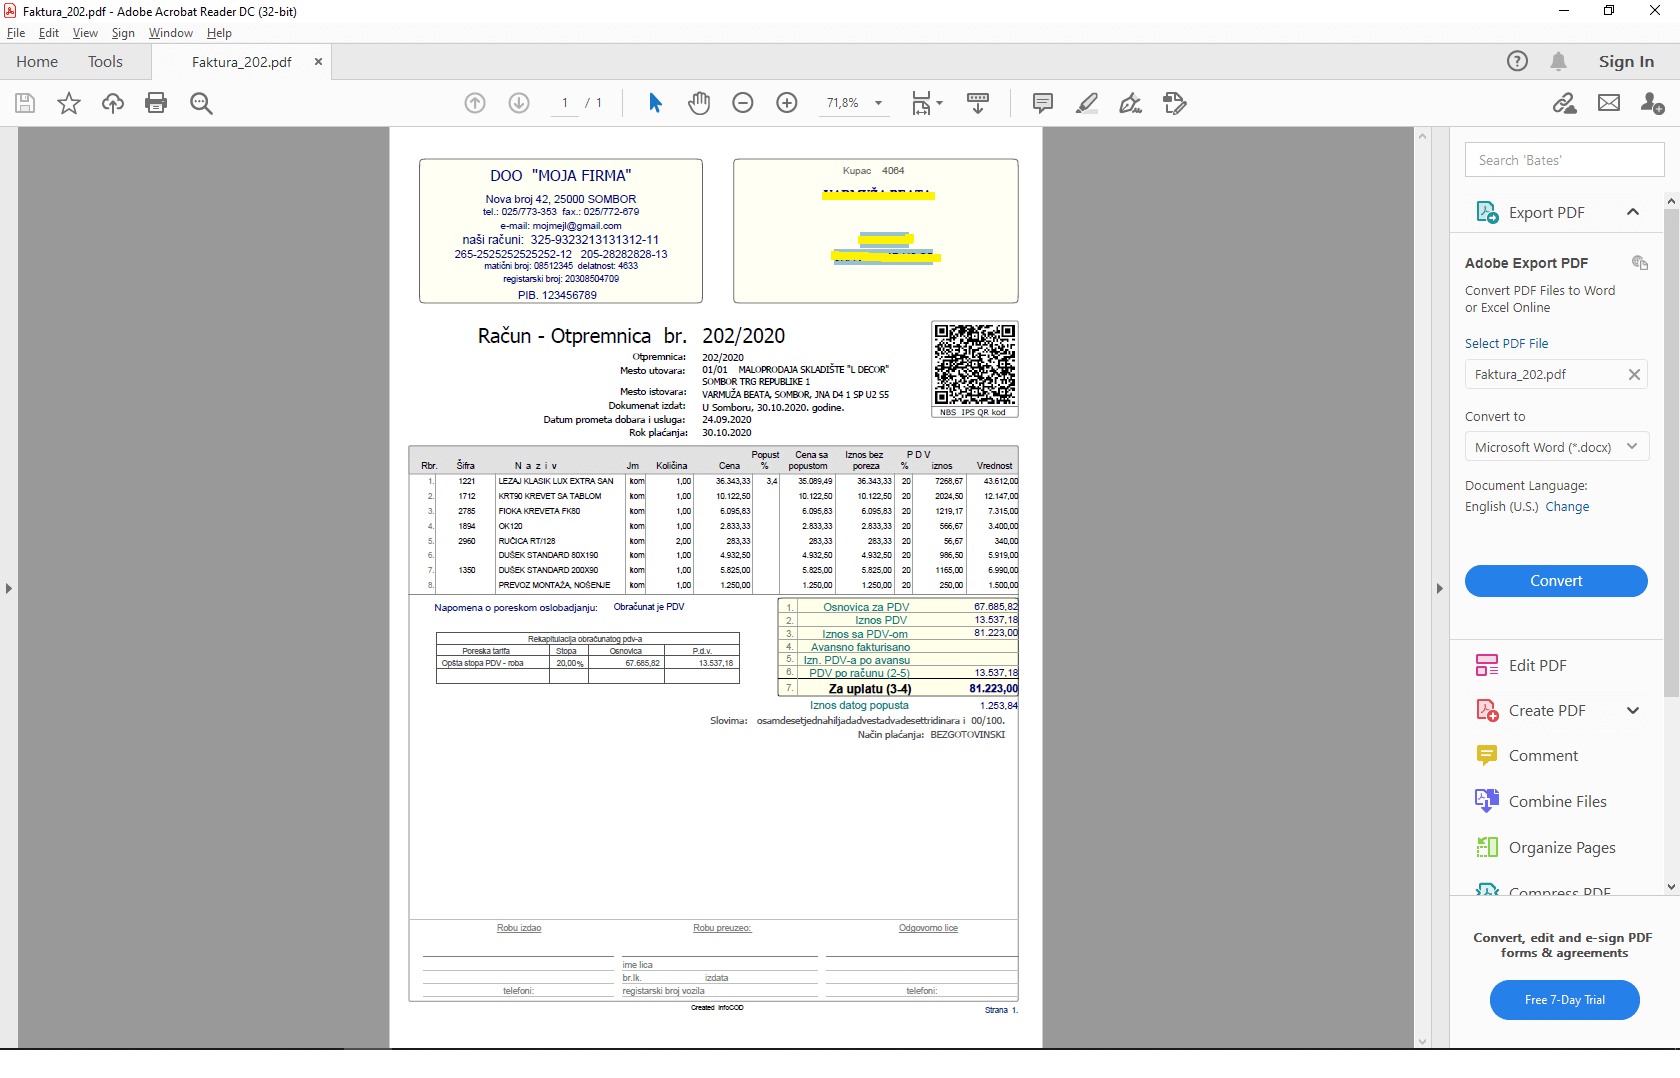View notifications bell
This screenshot has height=1078, width=1680.
point(1558,61)
